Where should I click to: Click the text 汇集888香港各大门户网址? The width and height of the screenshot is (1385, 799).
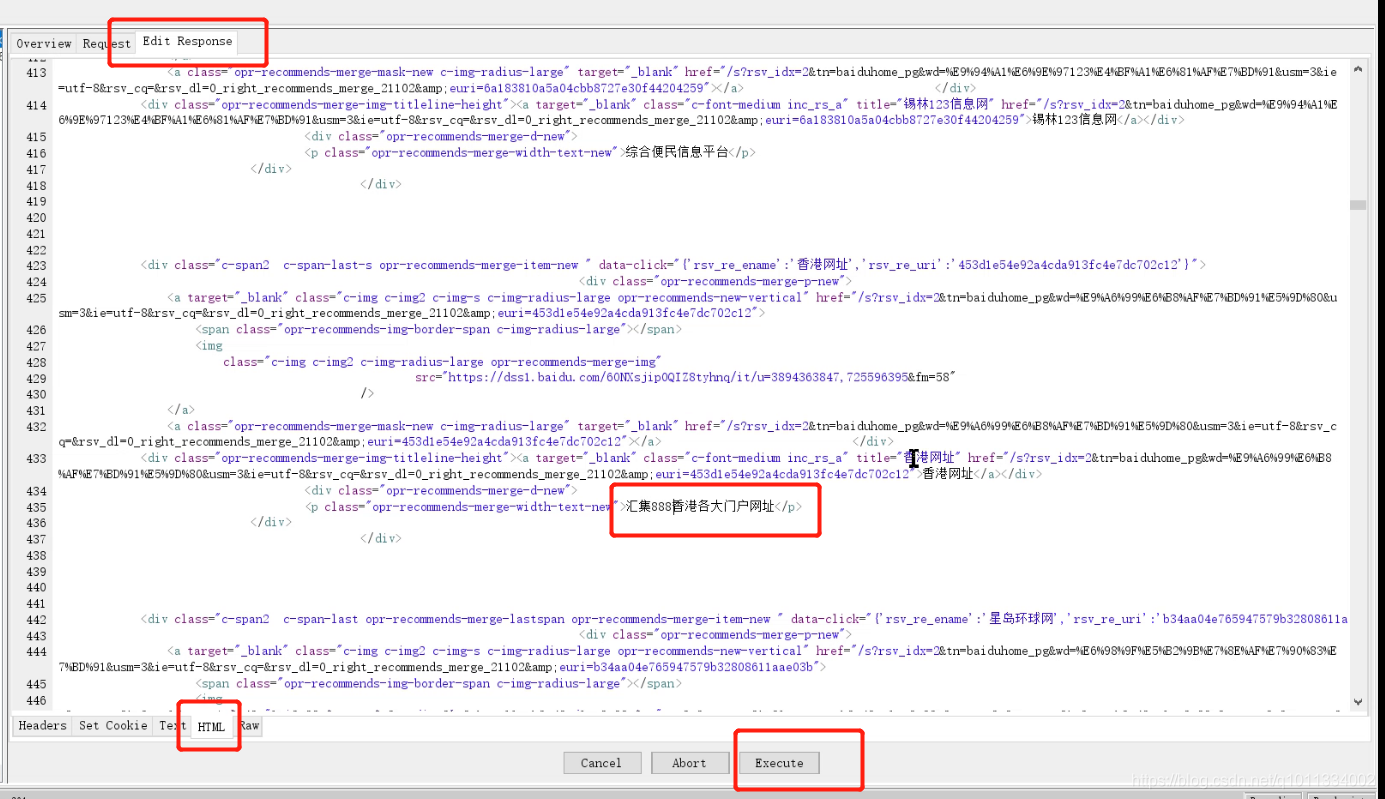pos(700,506)
